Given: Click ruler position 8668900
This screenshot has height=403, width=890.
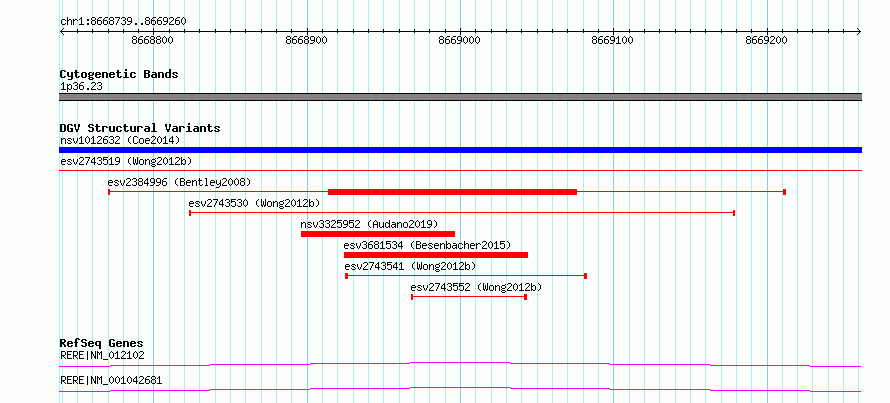Looking at the screenshot, I should [307, 40].
